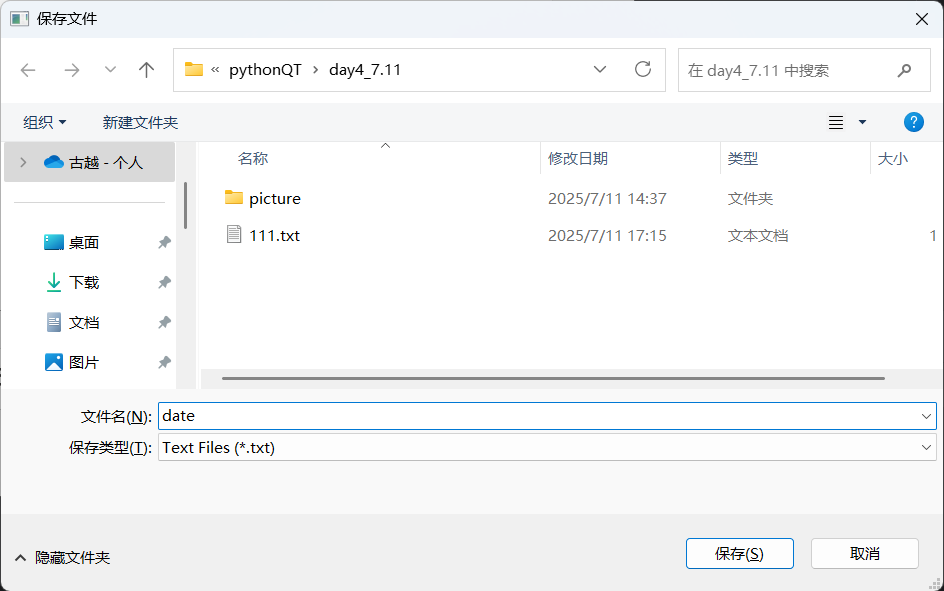This screenshot has width=944, height=591.
Task: Click the search magnifier icon
Action: 905,70
